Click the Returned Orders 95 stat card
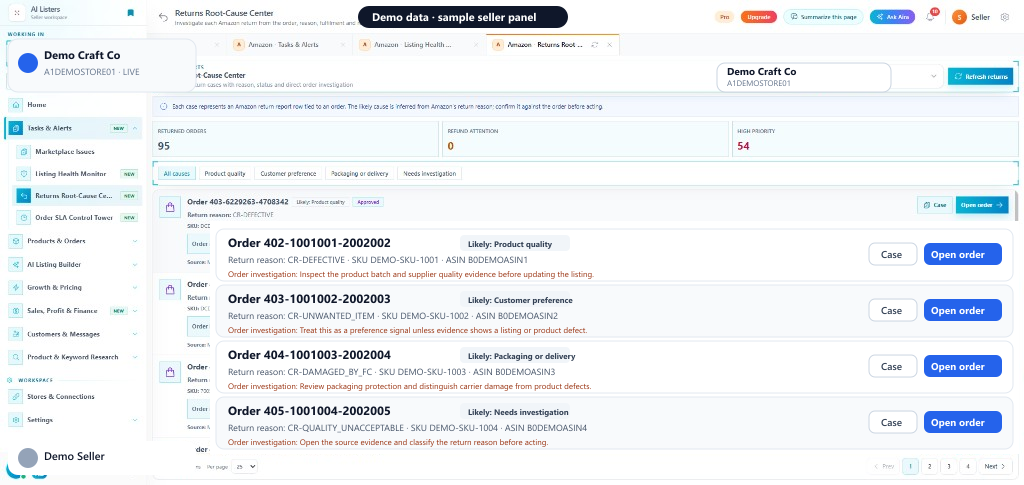Viewport: 1024px width, 485px height. [296, 139]
